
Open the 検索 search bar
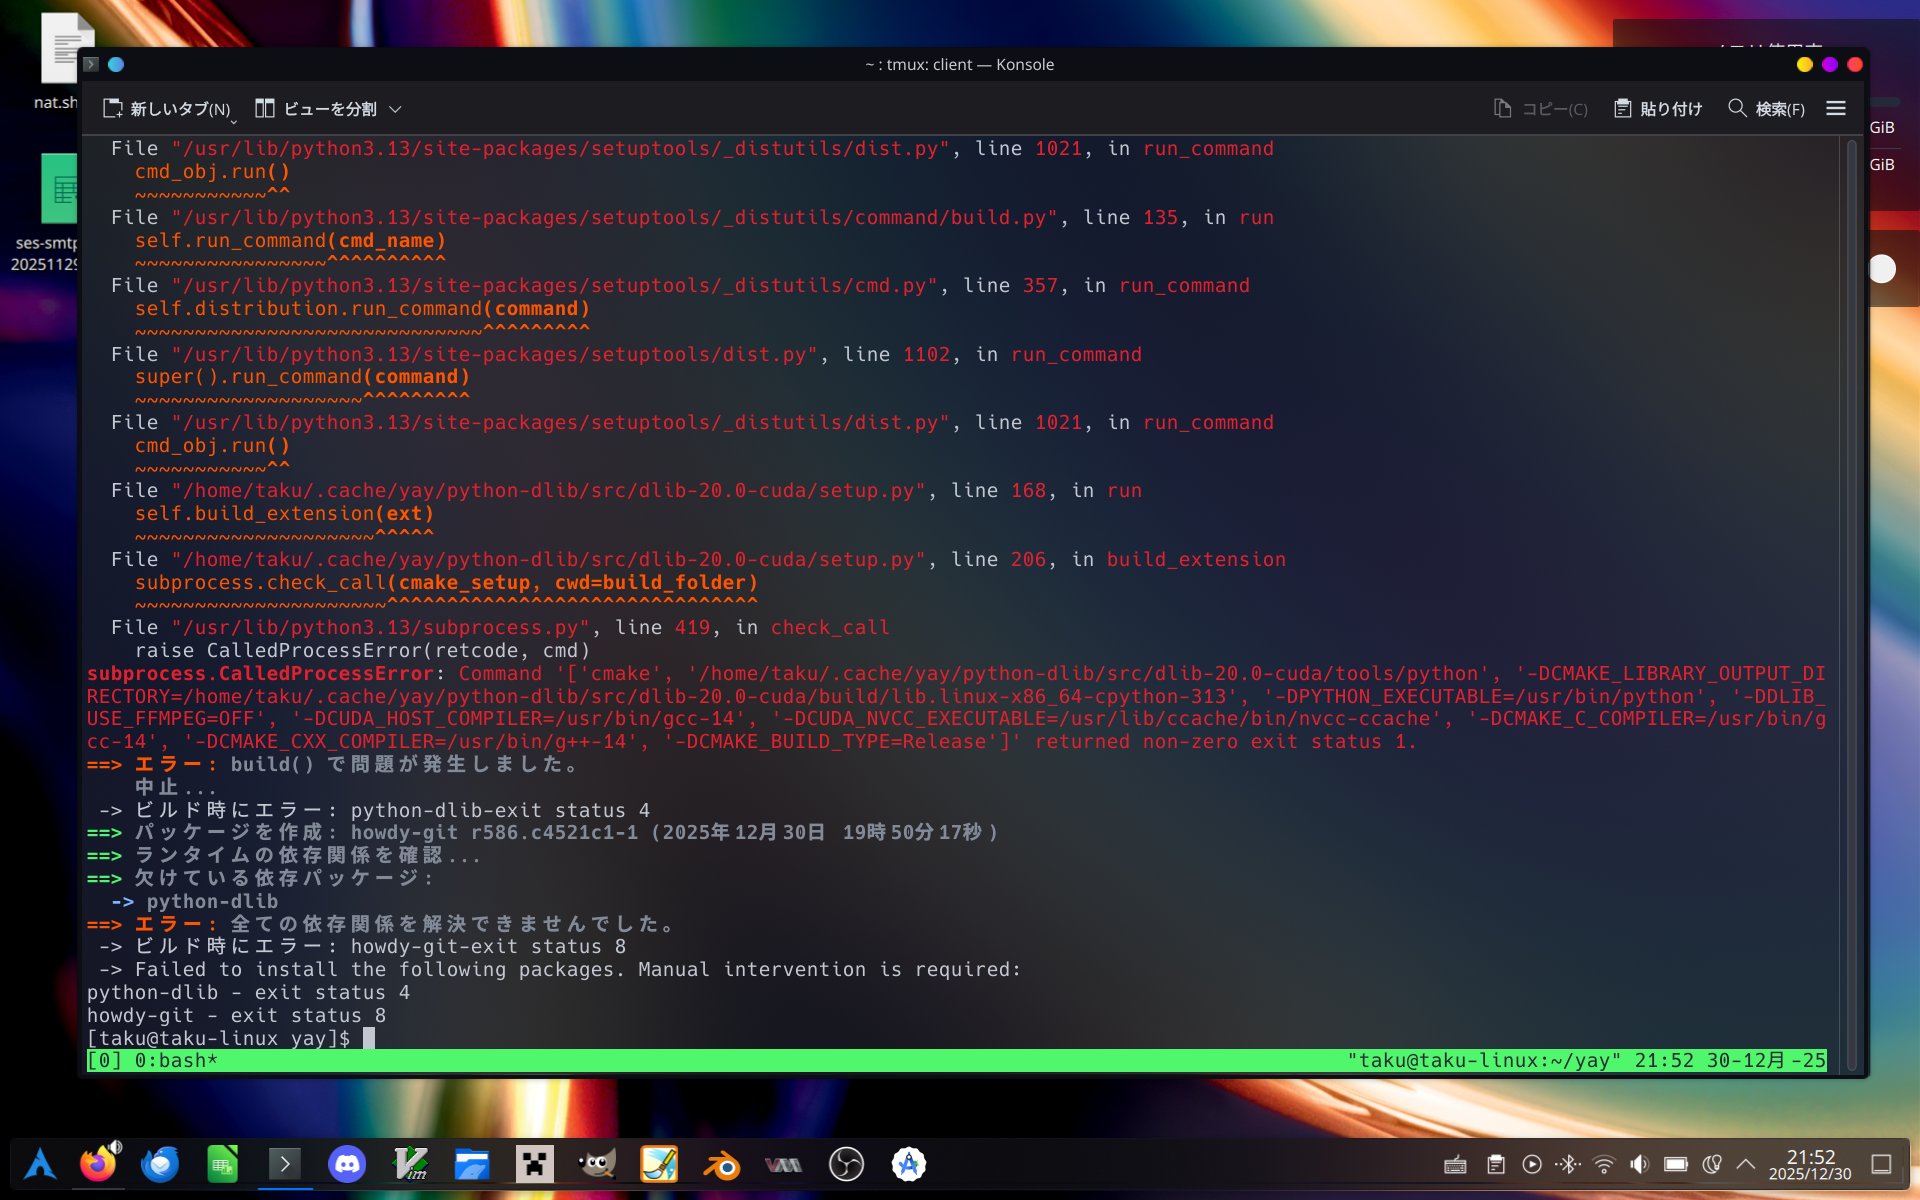pyautogui.click(x=1766, y=109)
